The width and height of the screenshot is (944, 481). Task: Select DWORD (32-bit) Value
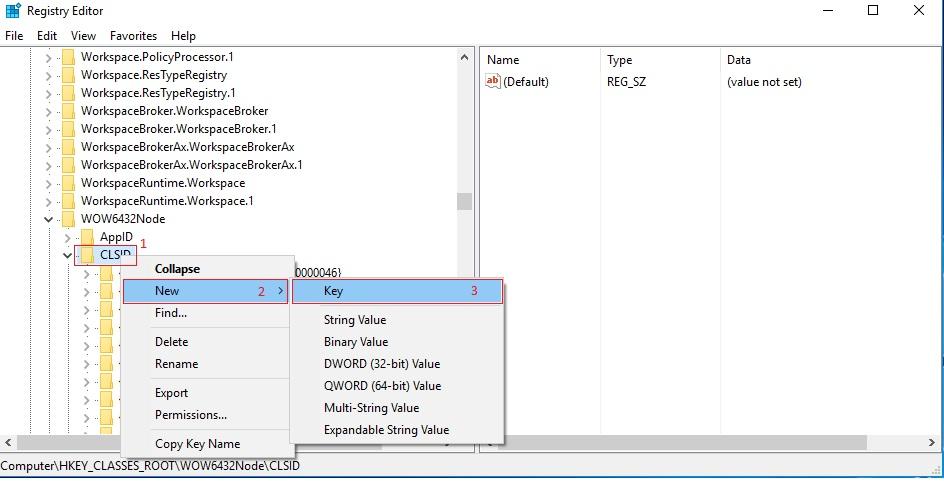point(397,364)
